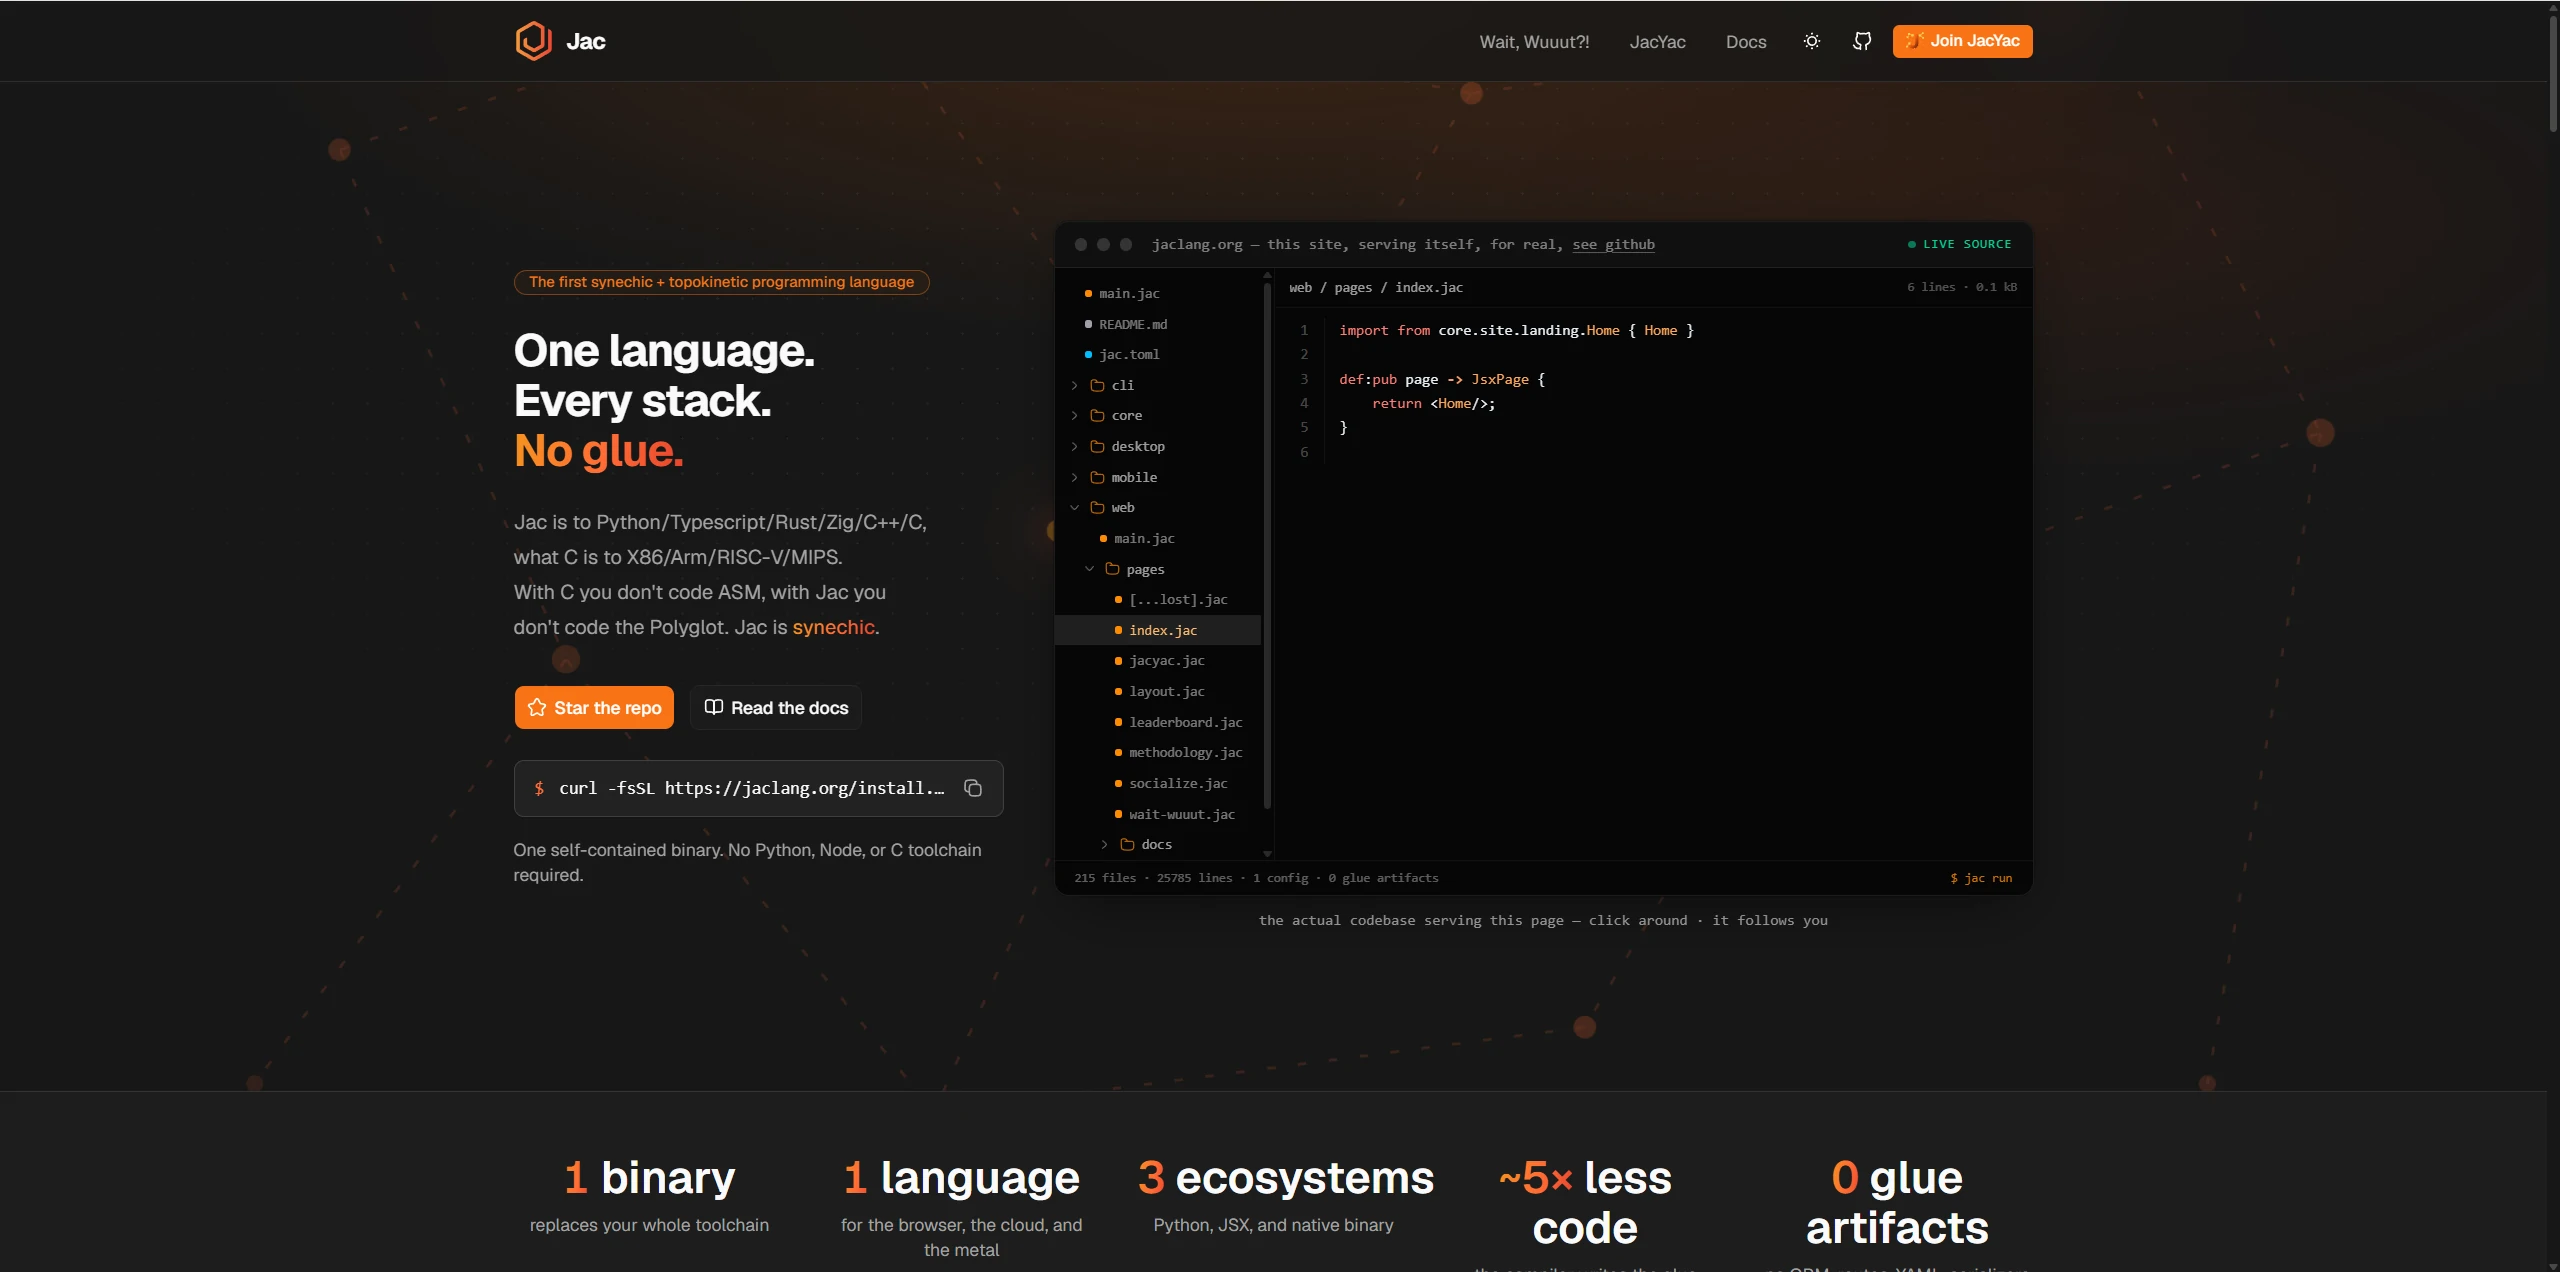Copy the curl install command
Screen dimensions: 2560x1272
pos(972,788)
